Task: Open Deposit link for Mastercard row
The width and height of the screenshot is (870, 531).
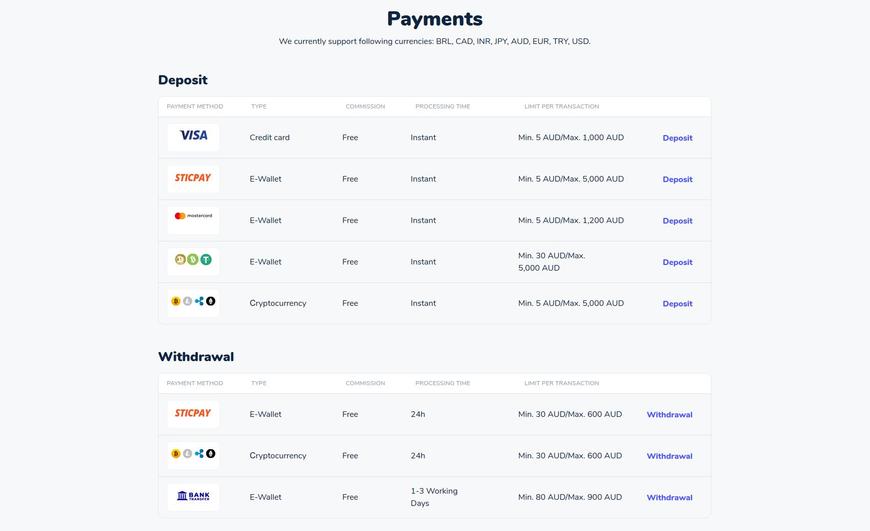Action: pyautogui.click(x=677, y=221)
